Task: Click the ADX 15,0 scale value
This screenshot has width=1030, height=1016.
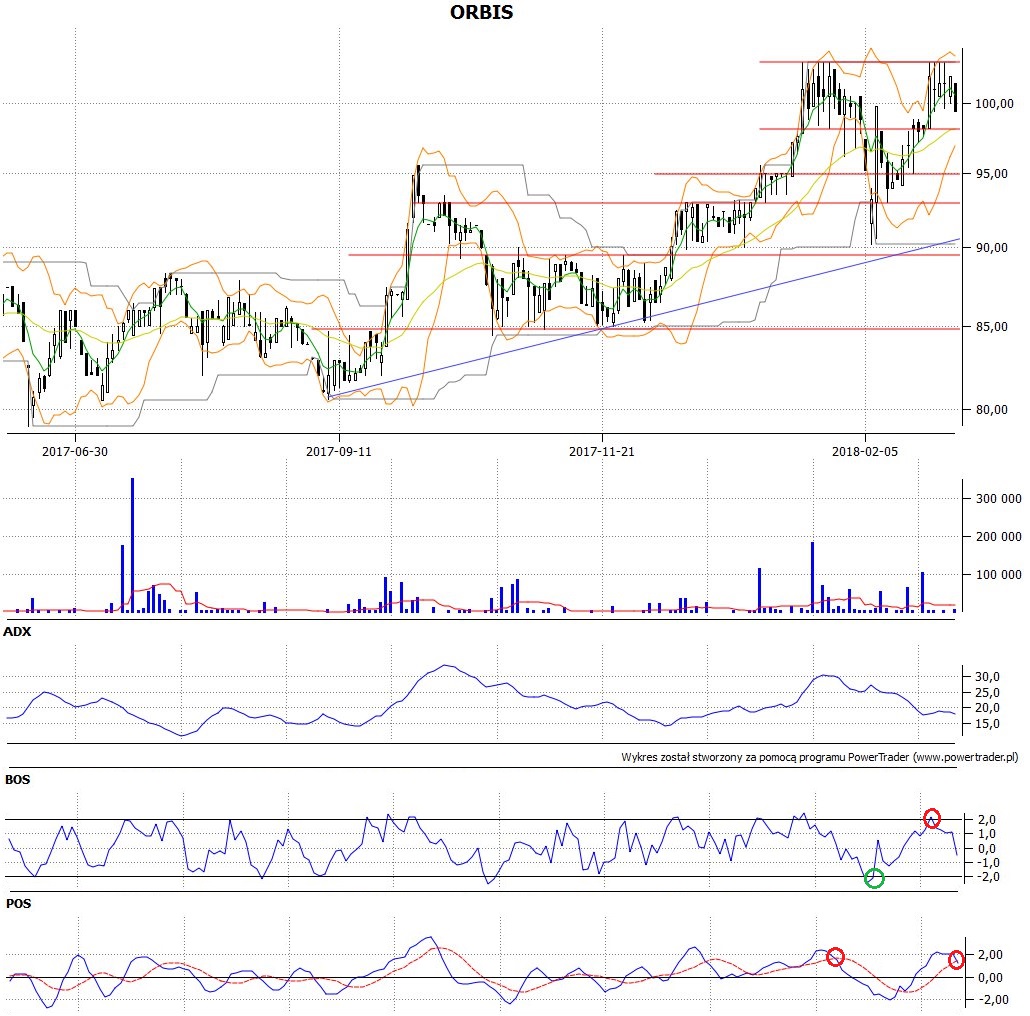Action: 987,723
